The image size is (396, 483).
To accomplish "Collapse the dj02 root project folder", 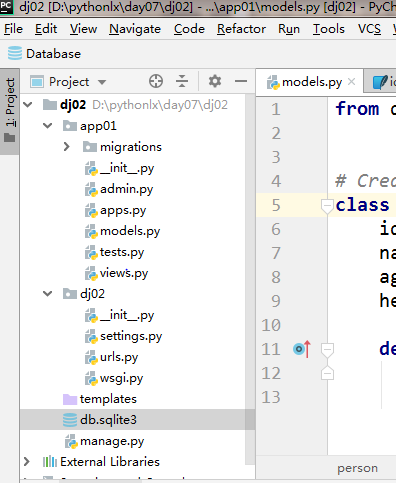I will point(28,105).
